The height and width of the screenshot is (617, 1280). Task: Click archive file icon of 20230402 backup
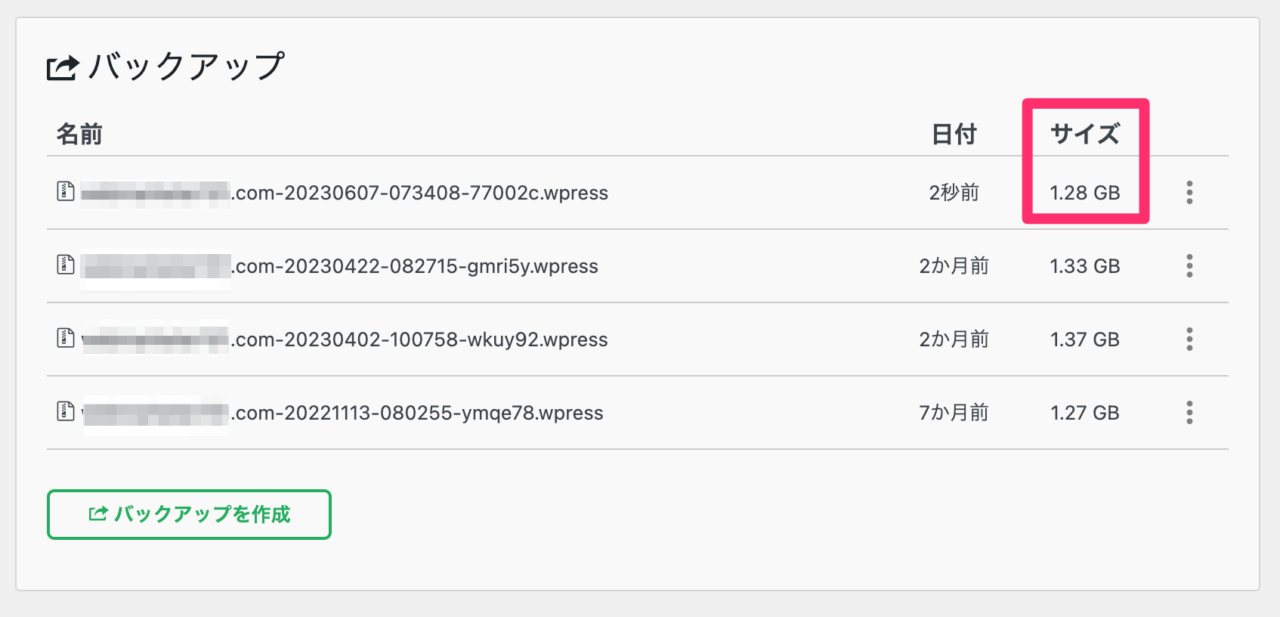pos(65,338)
